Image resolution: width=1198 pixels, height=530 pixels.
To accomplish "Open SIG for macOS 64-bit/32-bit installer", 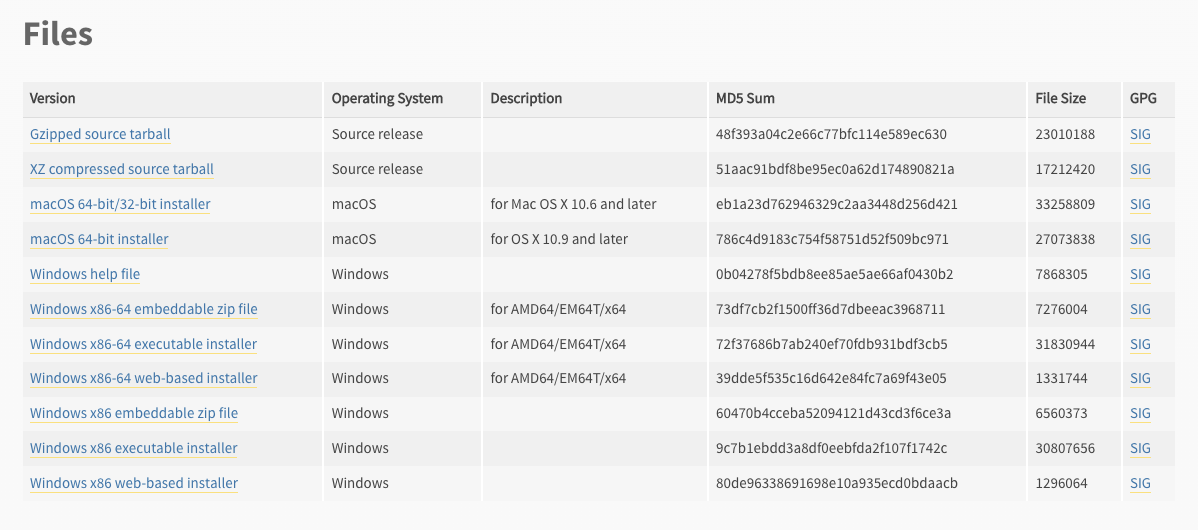I will pyautogui.click(x=1140, y=204).
